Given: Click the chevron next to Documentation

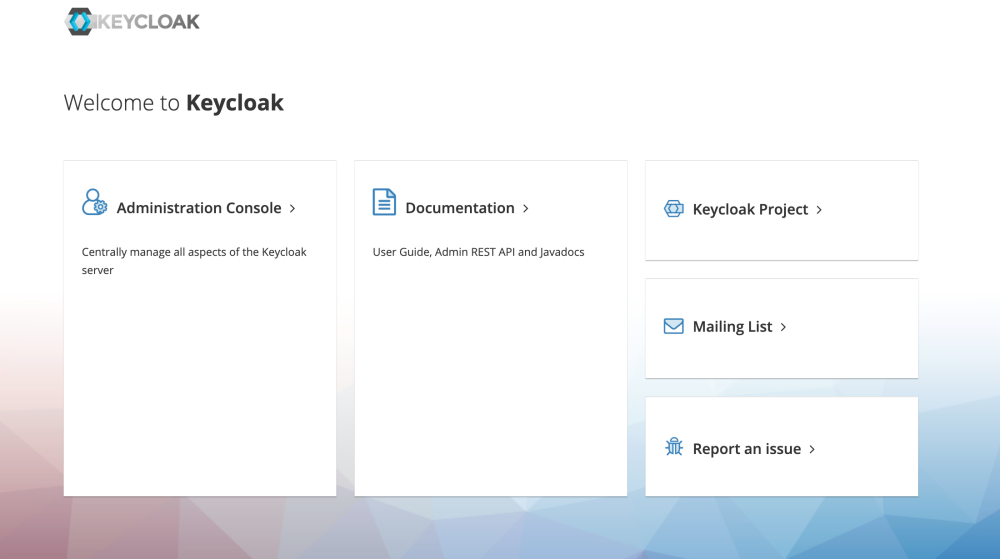Looking at the screenshot, I should [x=526, y=208].
